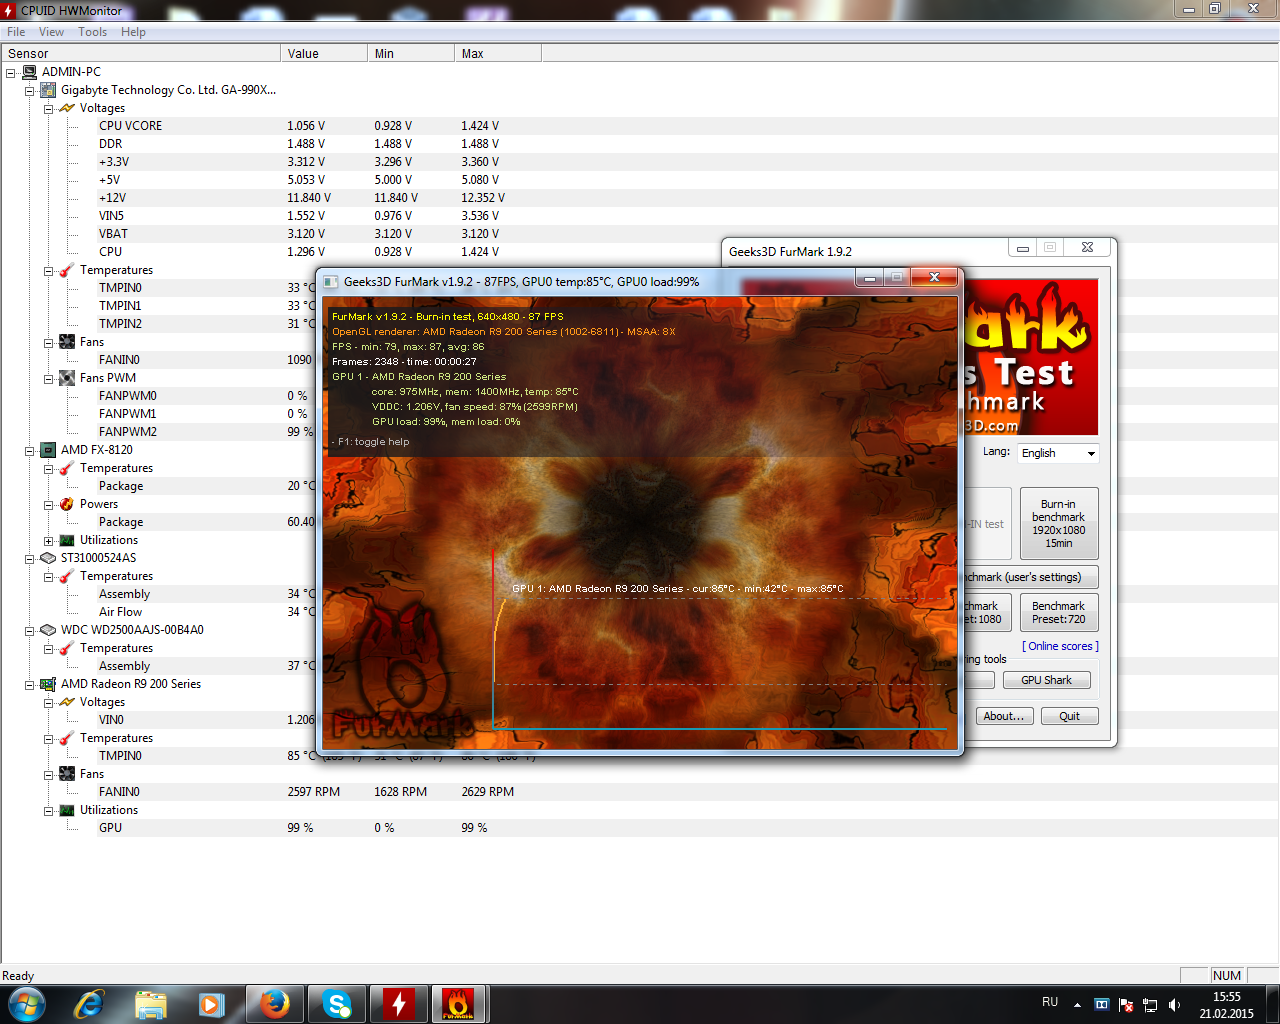This screenshot has width=1280, height=1024.
Task: Open Windows Media Player from the taskbar
Action: (211, 1004)
